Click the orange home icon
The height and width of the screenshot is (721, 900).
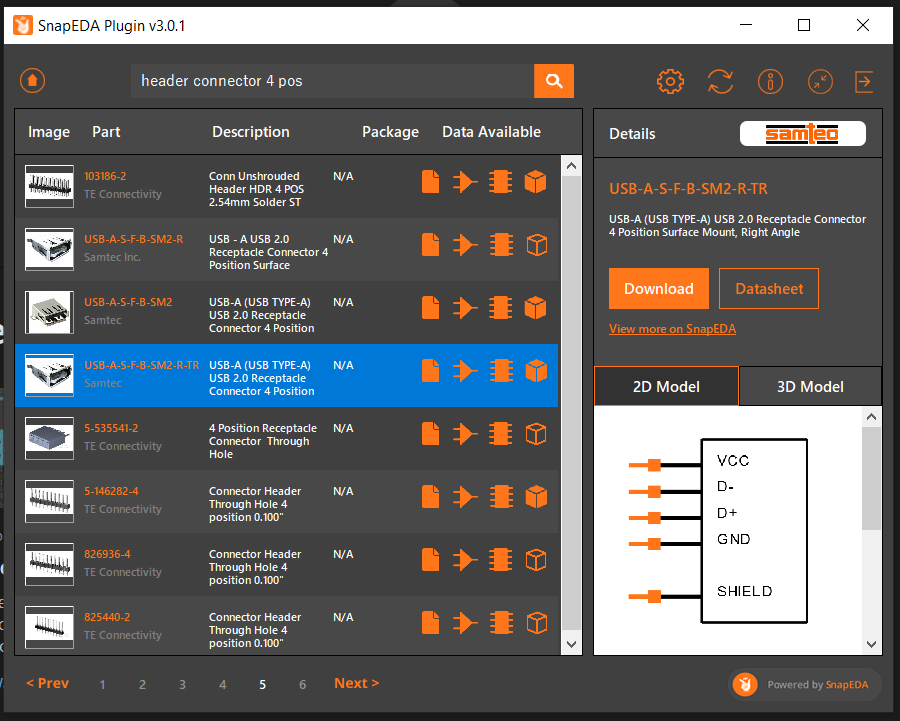(x=33, y=81)
